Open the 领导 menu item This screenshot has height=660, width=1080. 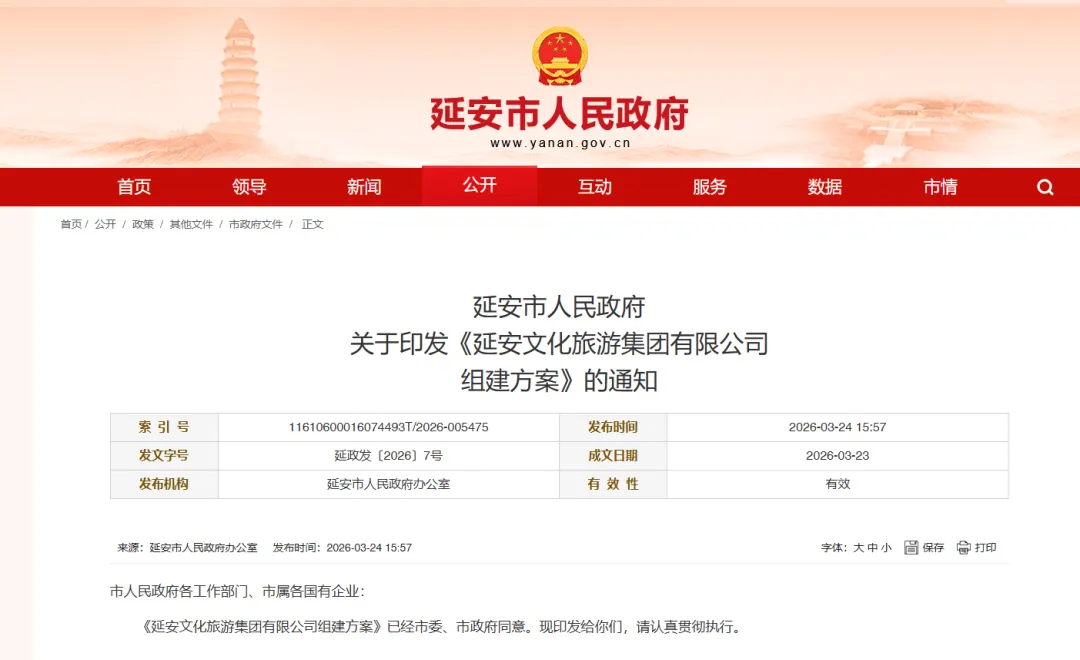tap(247, 187)
